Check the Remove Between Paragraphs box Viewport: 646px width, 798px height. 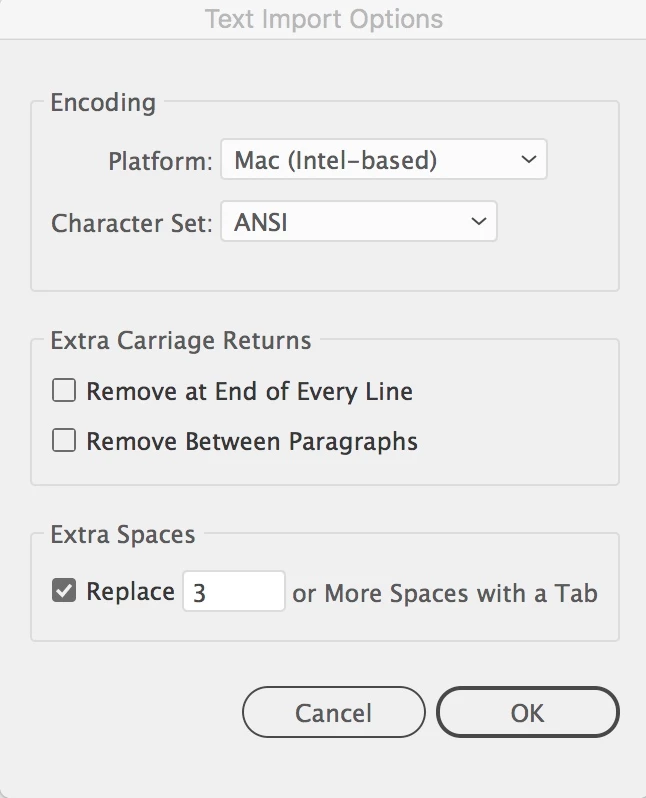(x=64, y=440)
